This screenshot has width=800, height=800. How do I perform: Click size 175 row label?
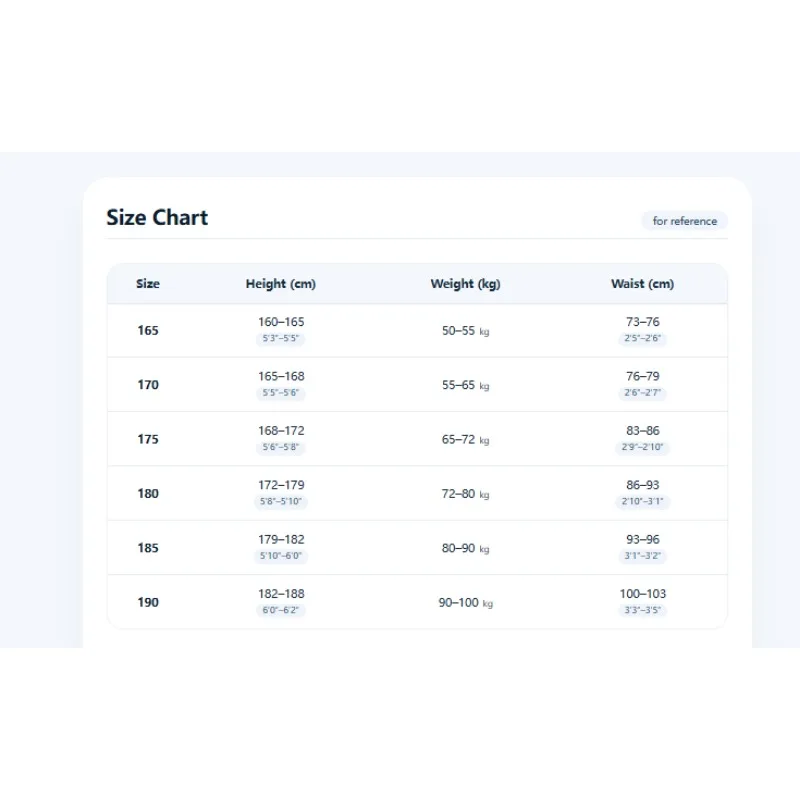[x=148, y=439]
